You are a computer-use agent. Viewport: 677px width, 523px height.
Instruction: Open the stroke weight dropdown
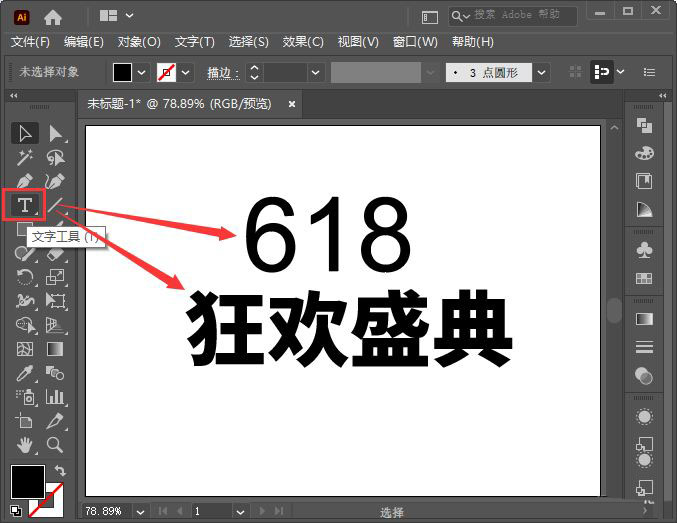pyautogui.click(x=316, y=73)
